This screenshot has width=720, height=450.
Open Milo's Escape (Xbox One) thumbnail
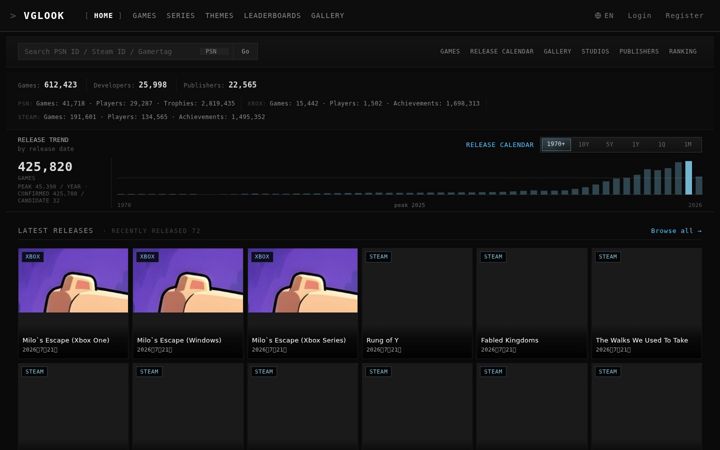tap(73, 281)
